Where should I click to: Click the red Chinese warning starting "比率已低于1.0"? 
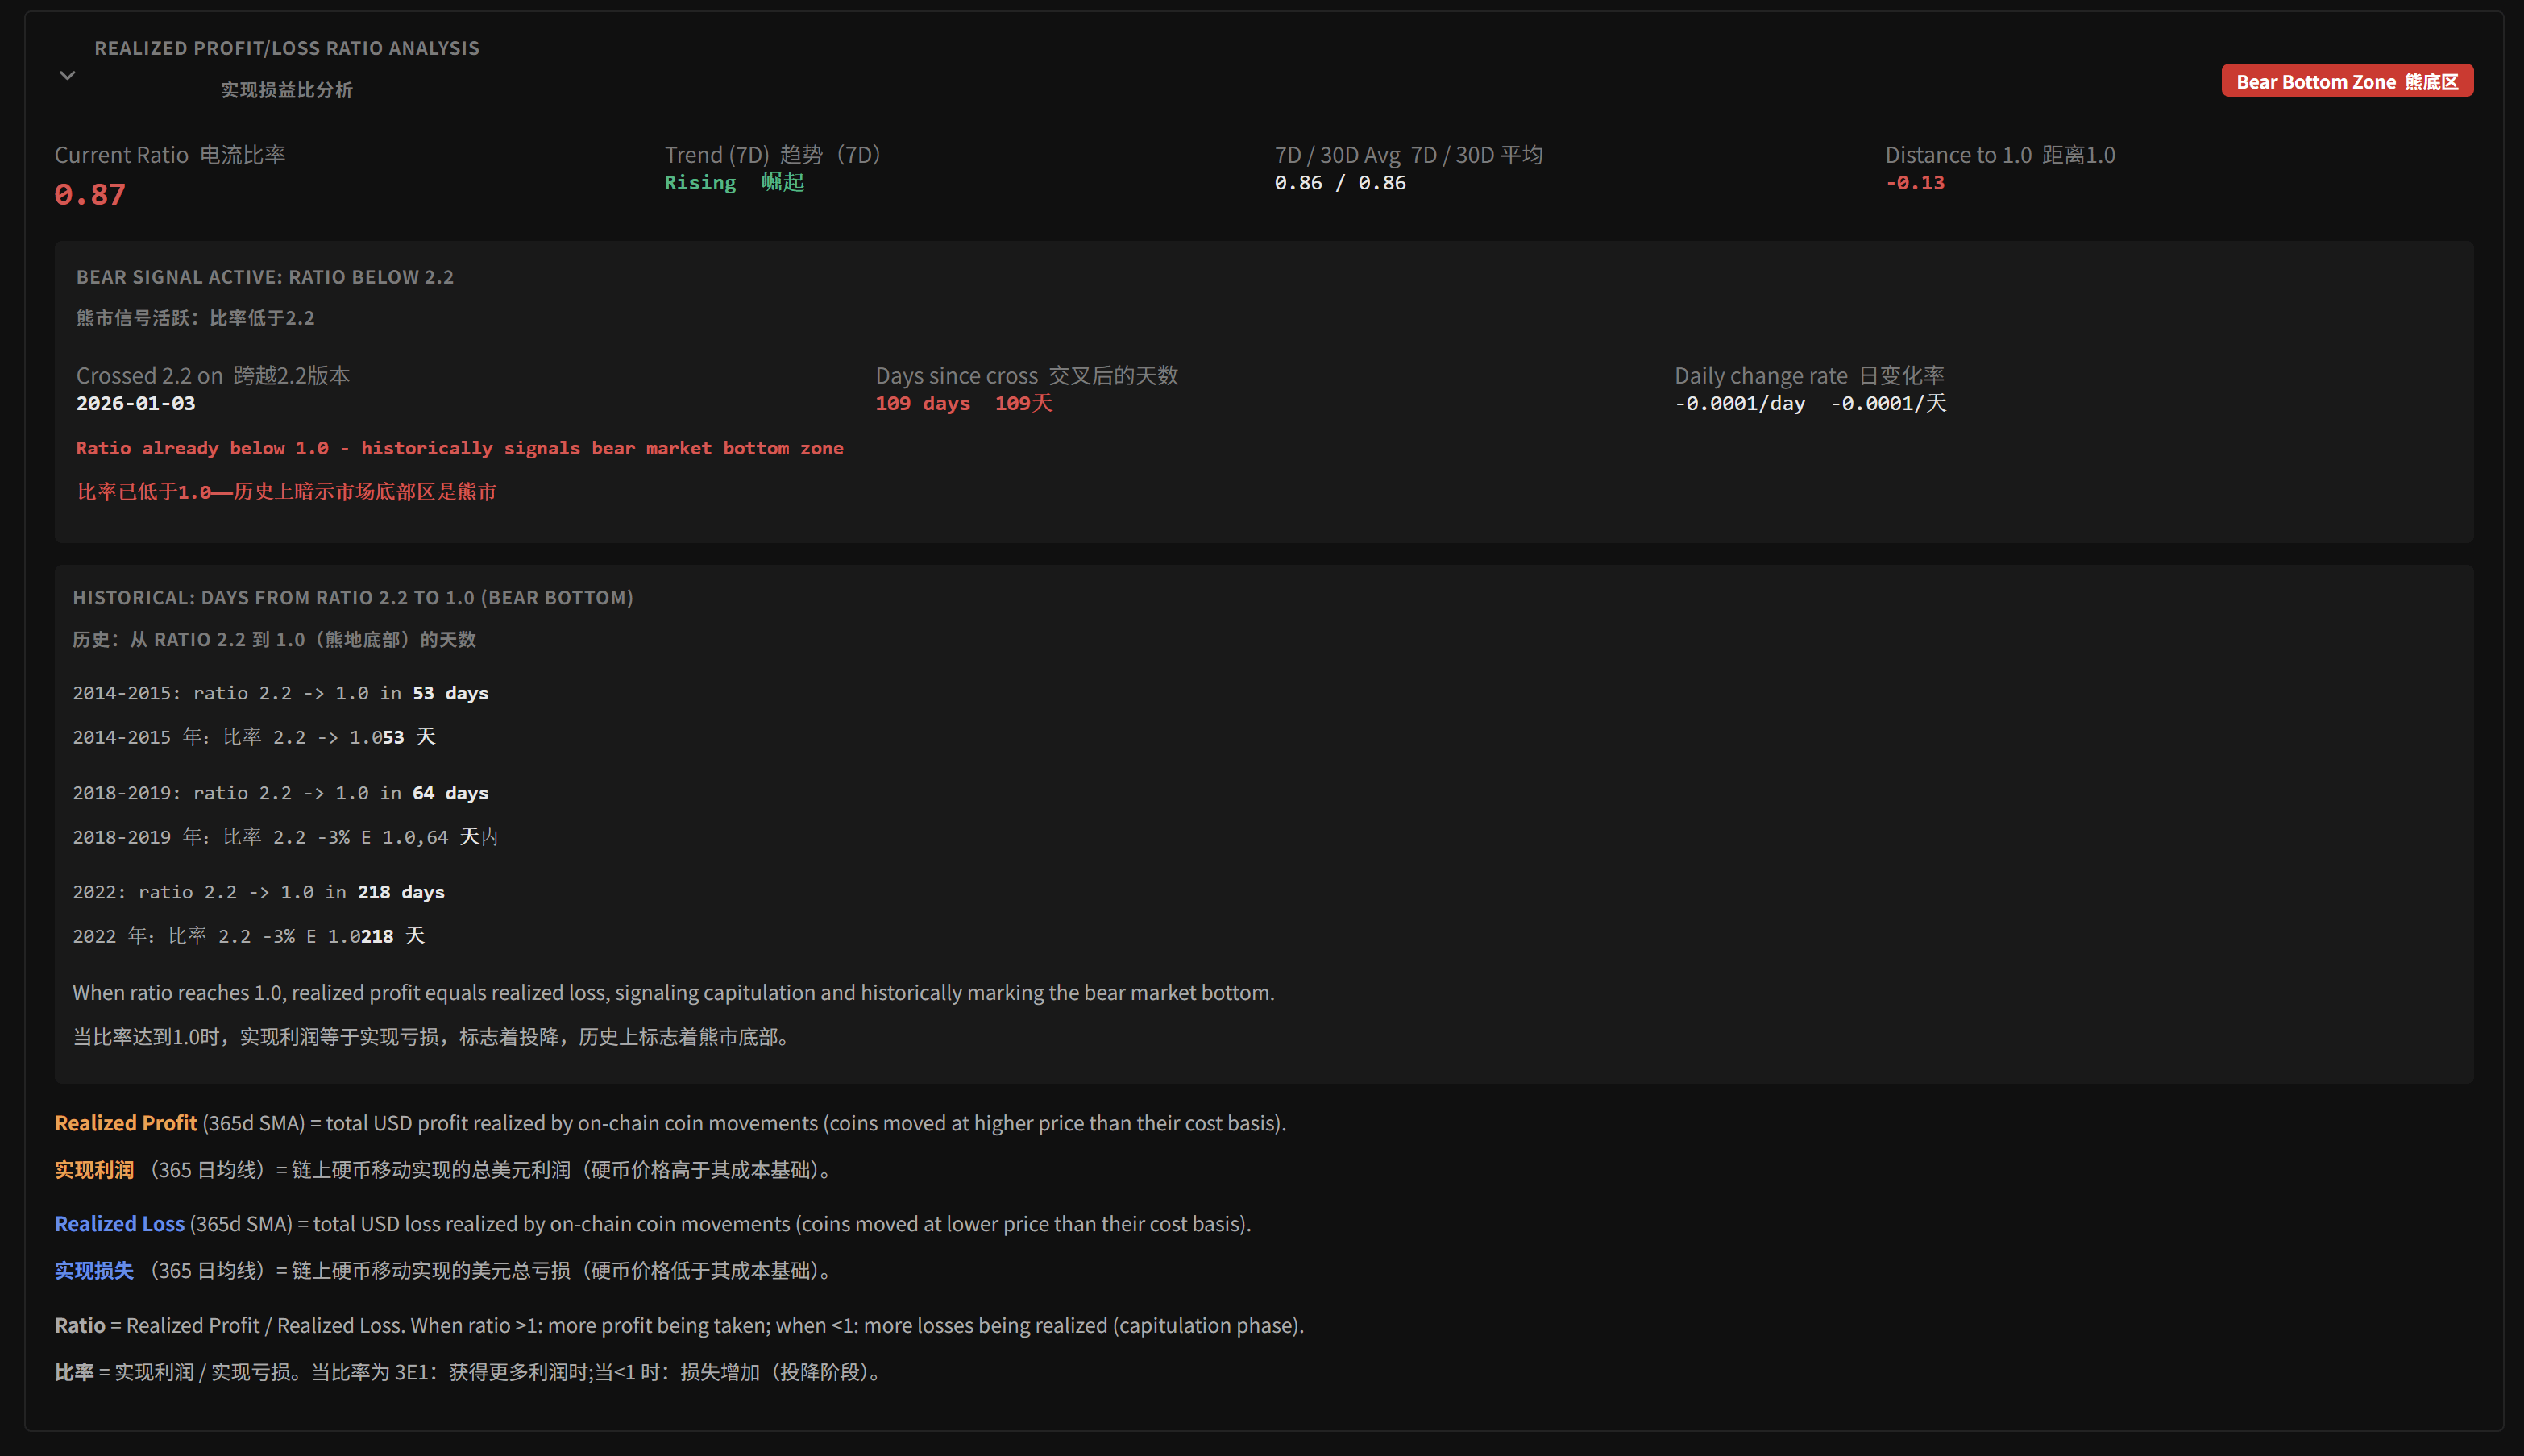(287, 492)
